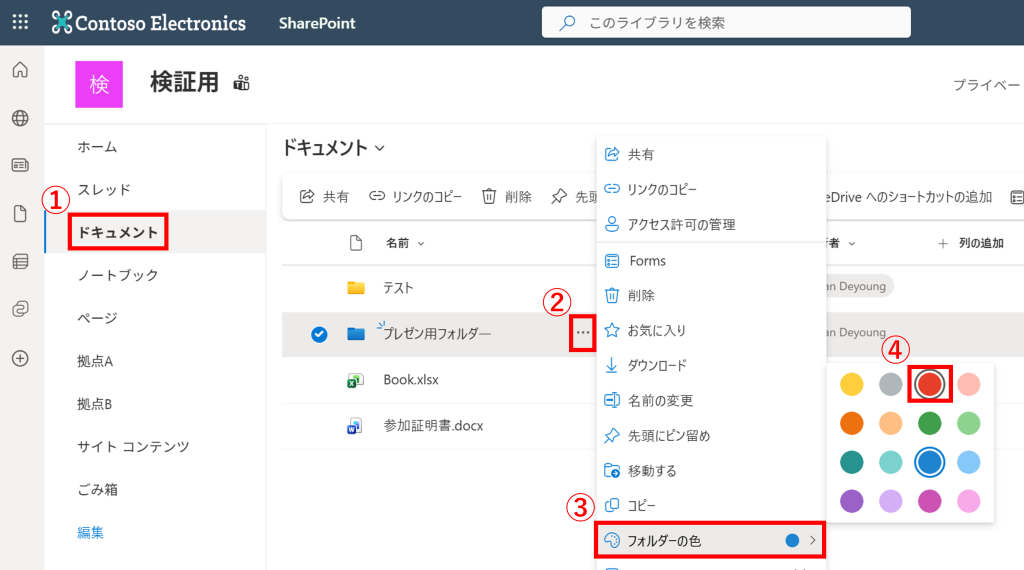The image size is (1024, 570).
Task: Click the Teams icon beside 検証用 title
Action: [x=241, y=83]
